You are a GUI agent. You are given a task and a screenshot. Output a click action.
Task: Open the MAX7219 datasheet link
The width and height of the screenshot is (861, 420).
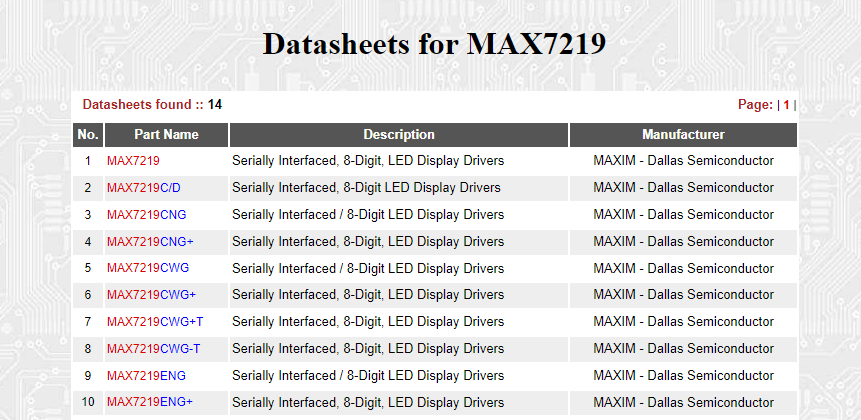pos(133,161)
